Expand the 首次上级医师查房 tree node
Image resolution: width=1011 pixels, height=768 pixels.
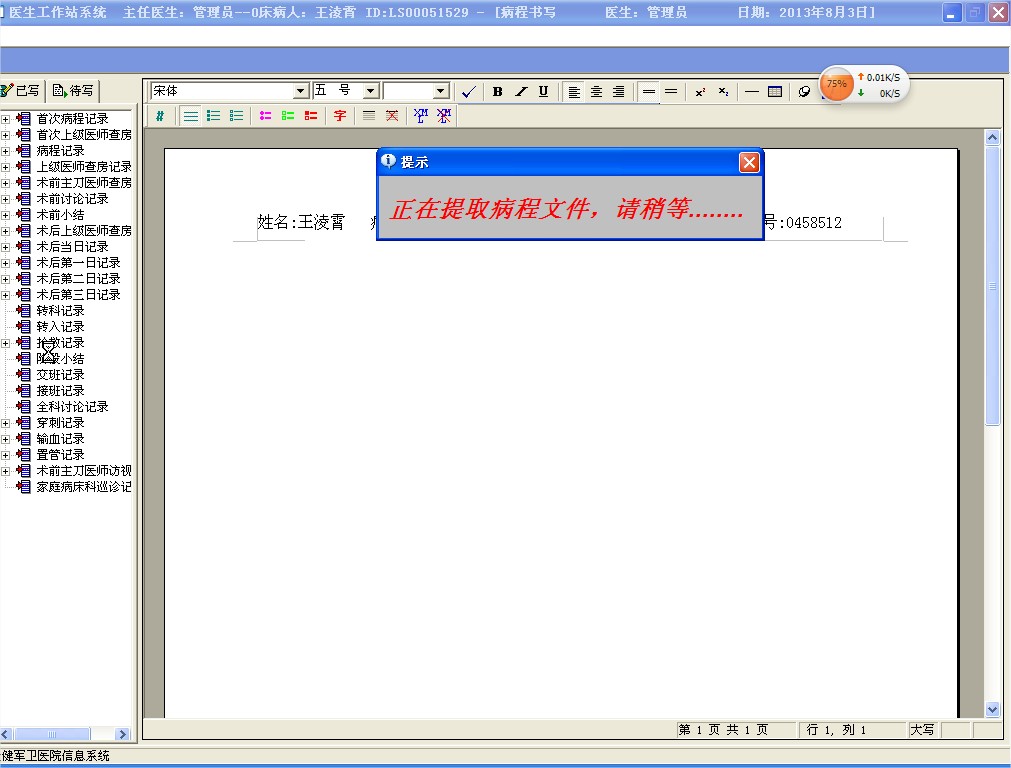point(5,135)
